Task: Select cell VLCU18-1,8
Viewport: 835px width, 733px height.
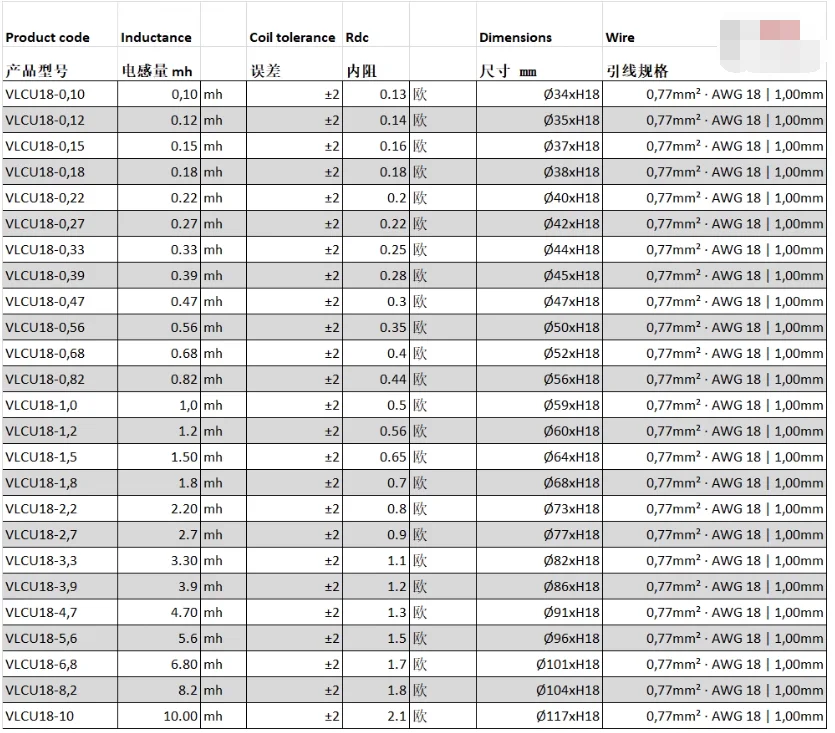Action: [60, 483]
